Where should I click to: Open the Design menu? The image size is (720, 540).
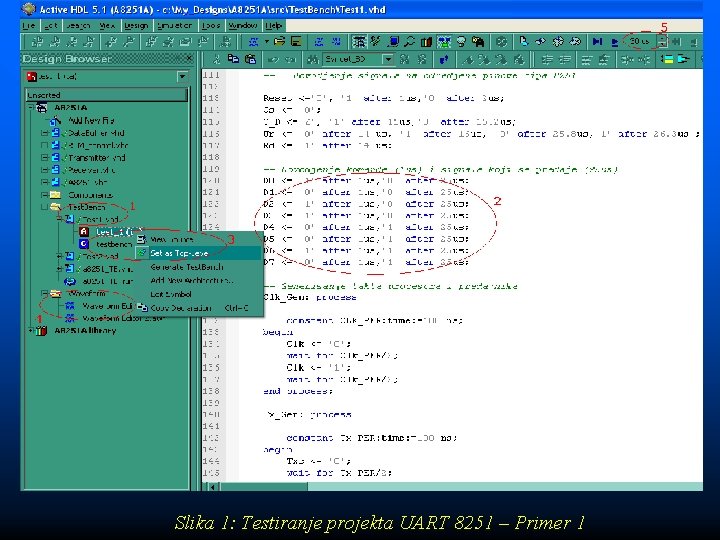coord(136,26)
